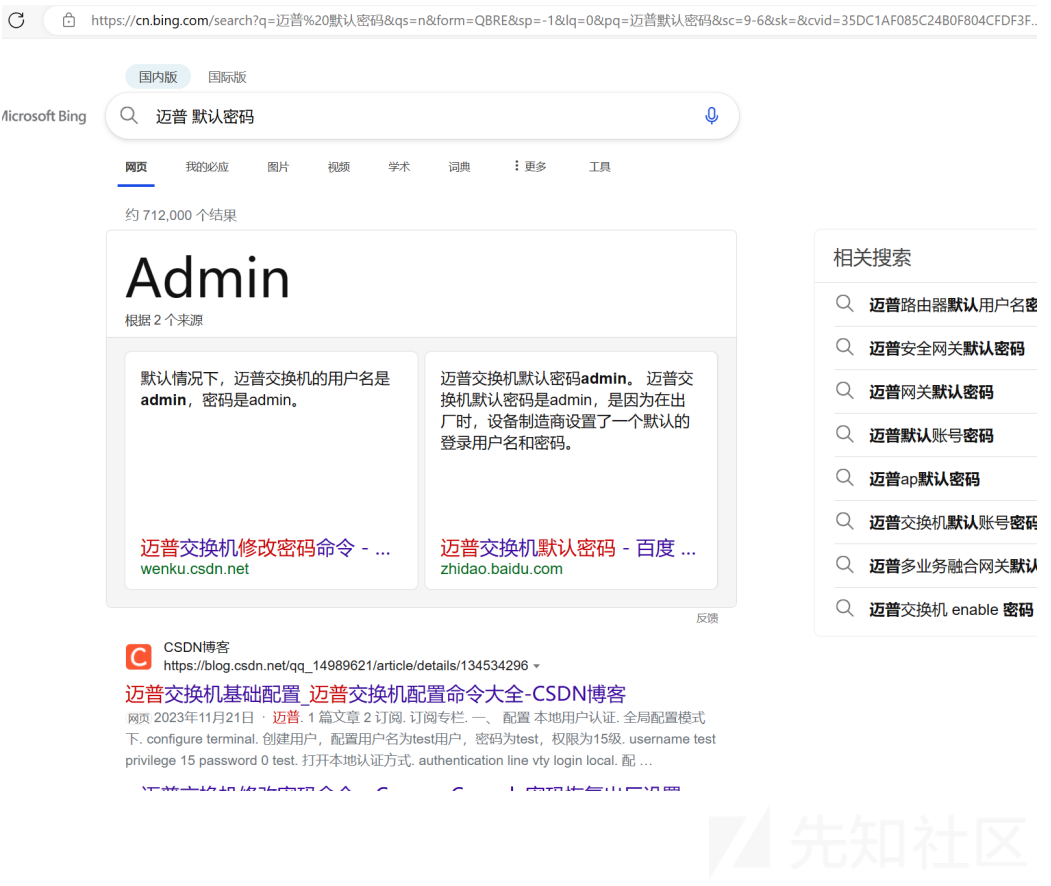Open 迈普交换机基础配置 CSDN博客 result
Viewport: 1051px width, 886px height.
pos(375,694)
